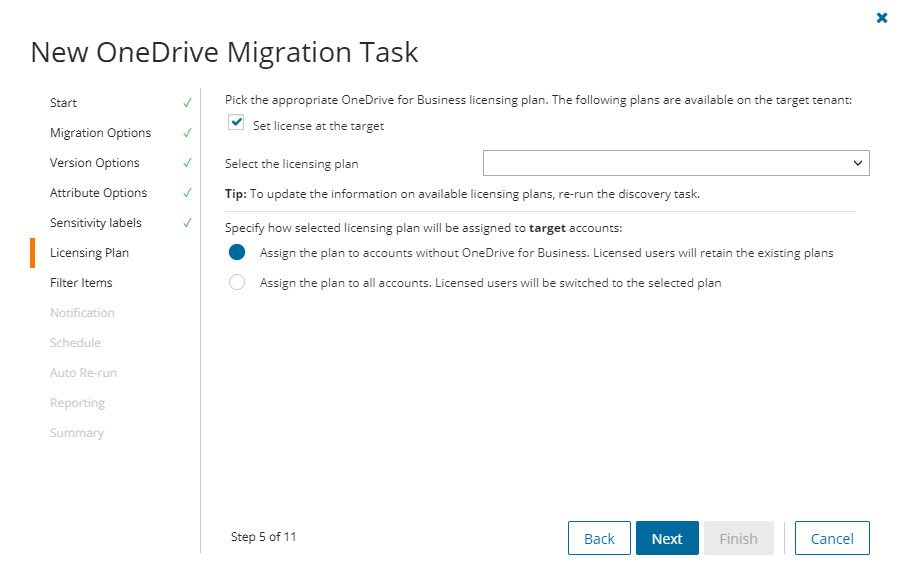The height and width of the screenshot is (585, 900).
Task: Click the green checkmark next to Attribute Options
Action: coord(187,192)
